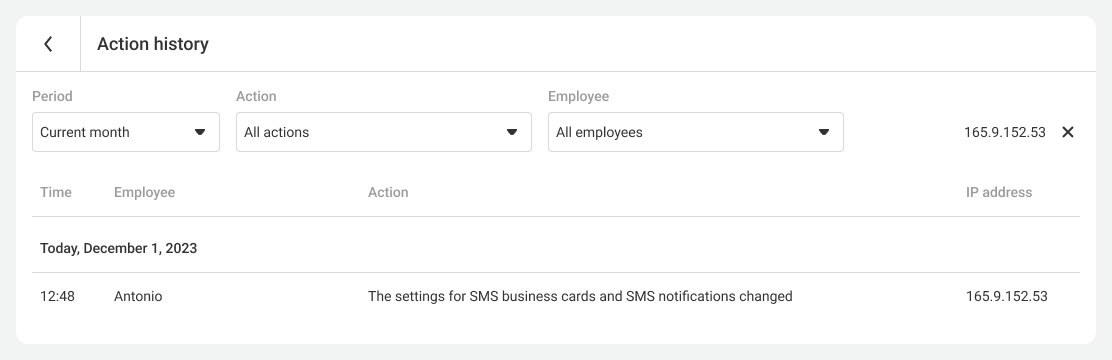Click the Action history page title
The height and width of the screenshot is (360, 1112).
(152, 44)
